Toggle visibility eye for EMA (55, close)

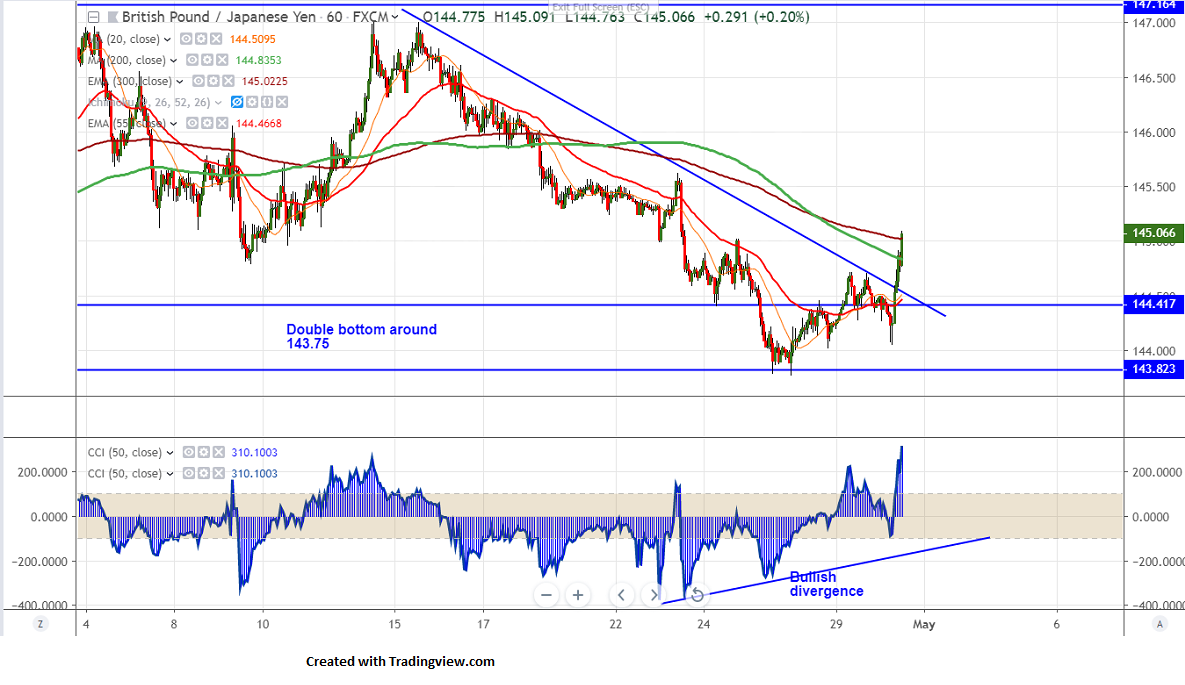point(192,123)
